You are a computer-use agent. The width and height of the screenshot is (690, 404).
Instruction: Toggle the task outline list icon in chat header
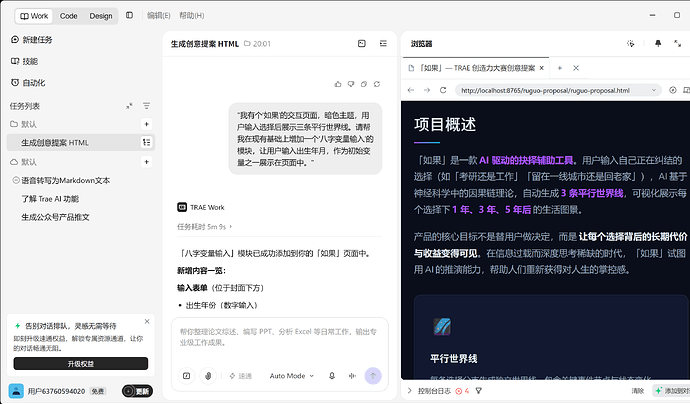point(383,43)
